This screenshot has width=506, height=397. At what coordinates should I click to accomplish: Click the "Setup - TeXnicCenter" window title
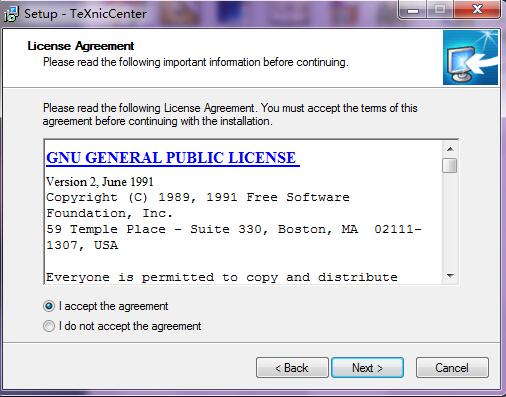[x=85, y=14]
